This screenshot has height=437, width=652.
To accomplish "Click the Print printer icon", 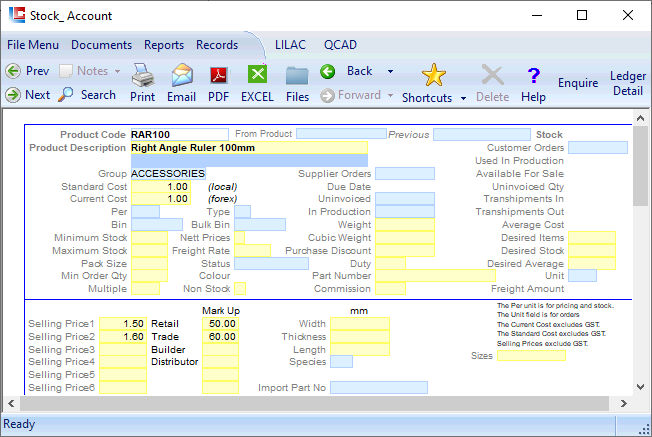I will click(143, 75).
